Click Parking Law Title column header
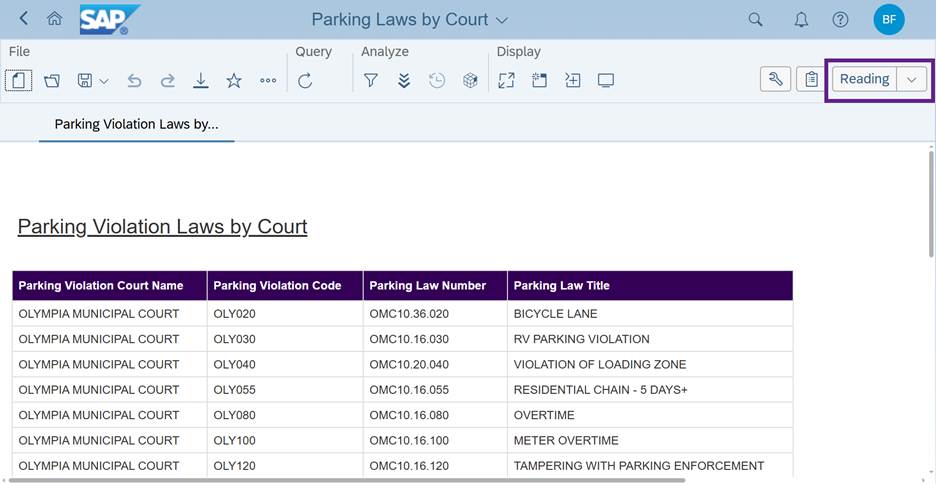The image size is (936, 484). [650, 286]
